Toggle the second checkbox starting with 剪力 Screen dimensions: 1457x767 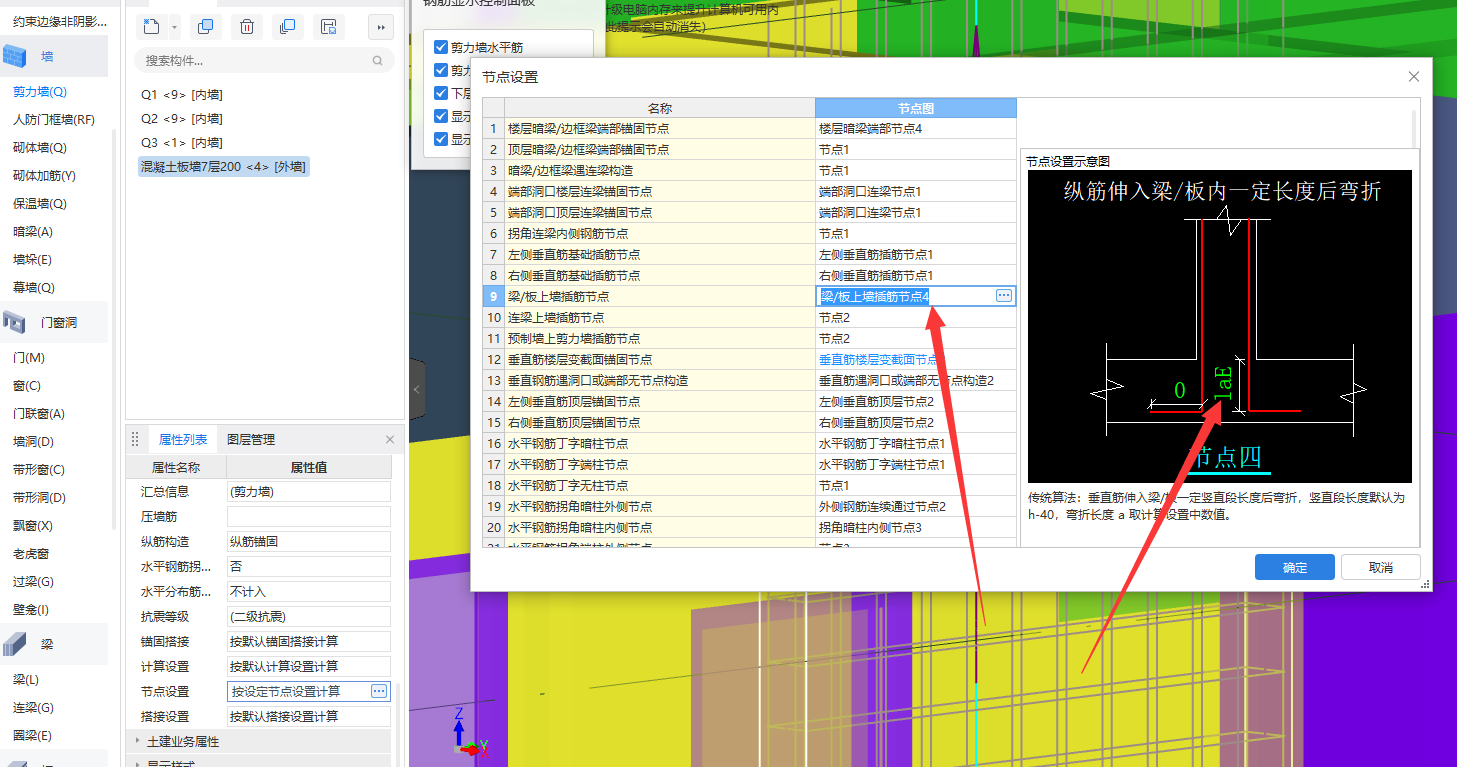[441, 70]
